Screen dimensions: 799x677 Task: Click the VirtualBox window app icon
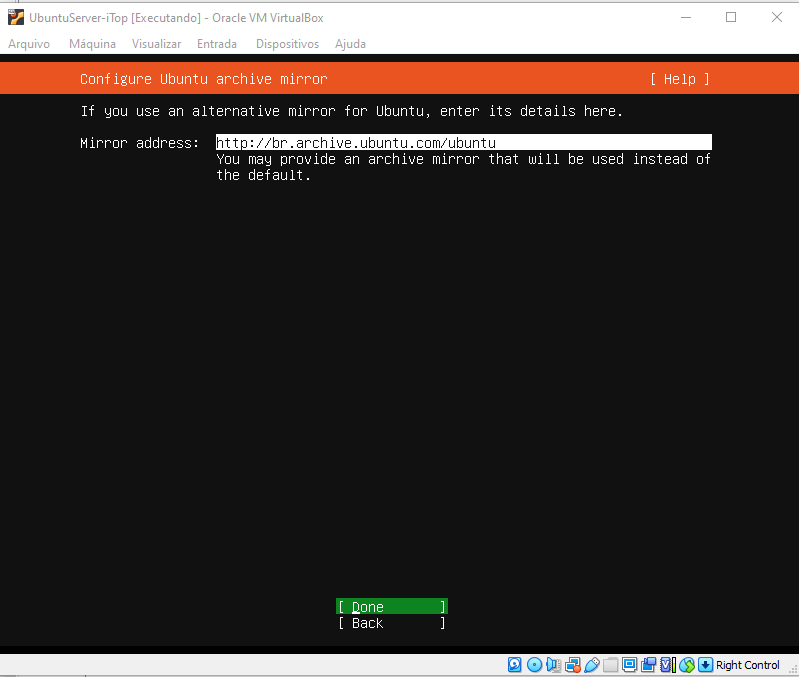pos(15,17)
